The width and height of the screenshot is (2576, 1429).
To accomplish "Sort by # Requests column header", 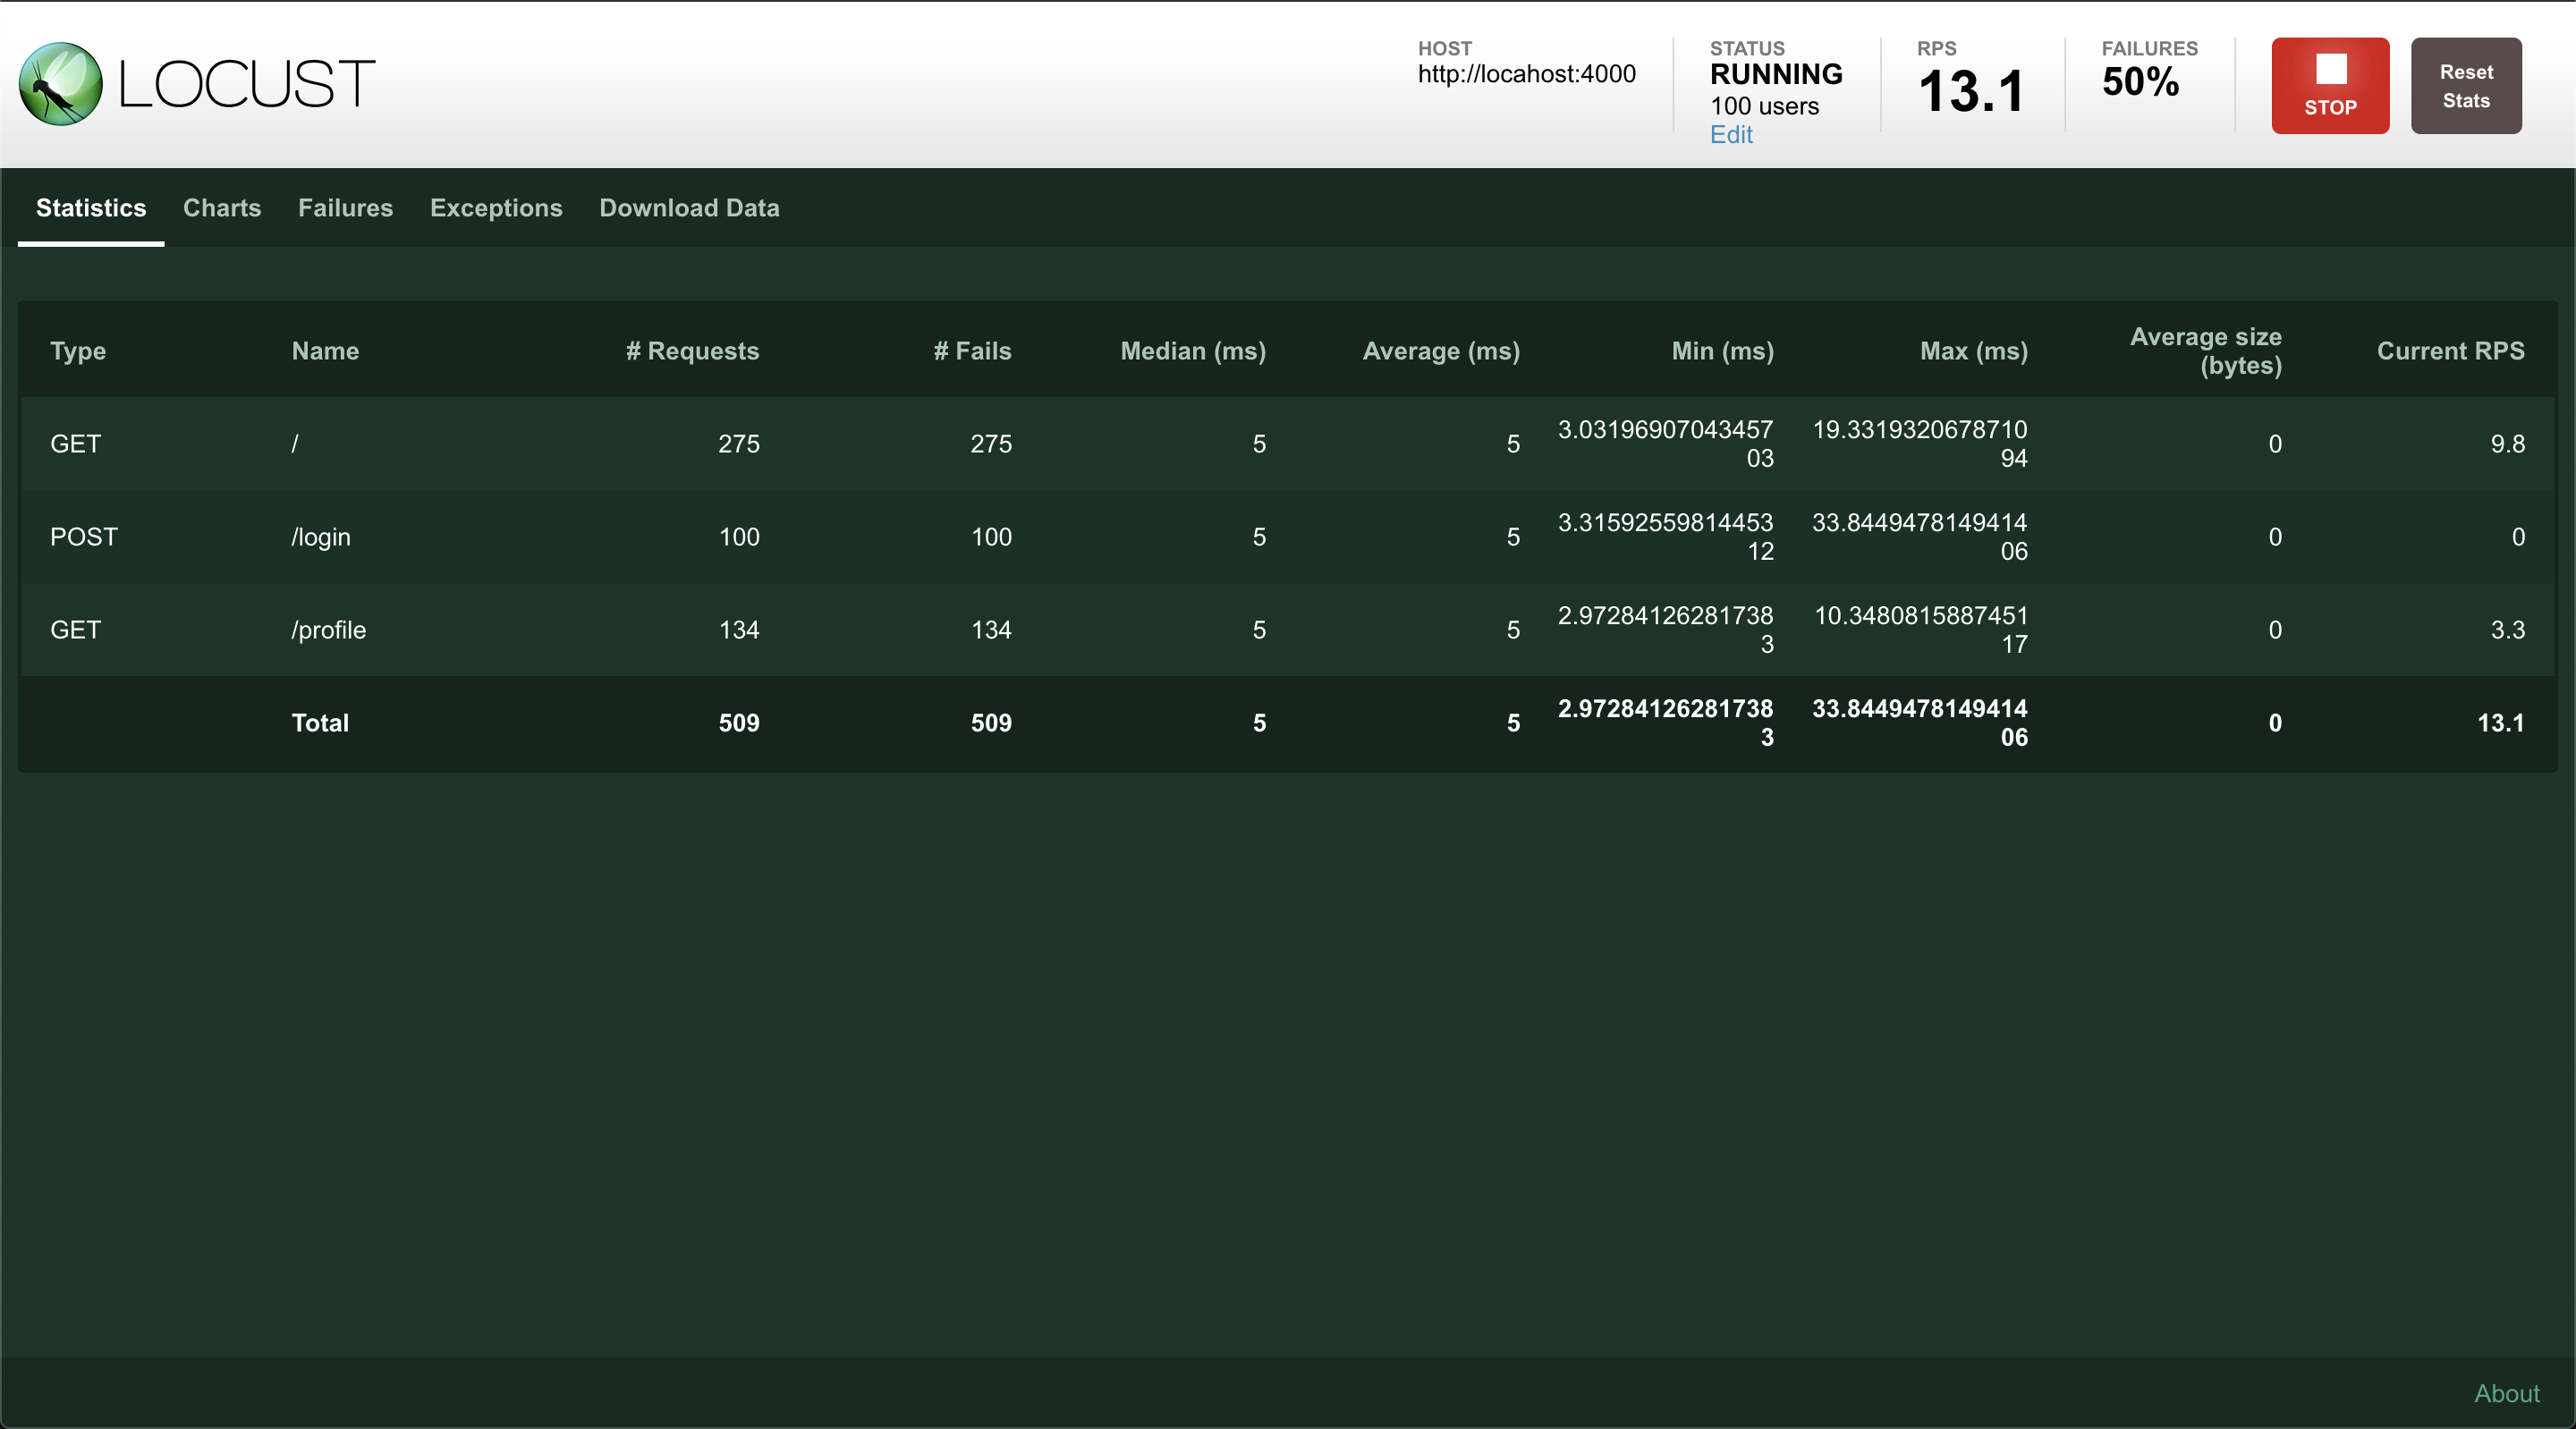I will coord(692,351).
